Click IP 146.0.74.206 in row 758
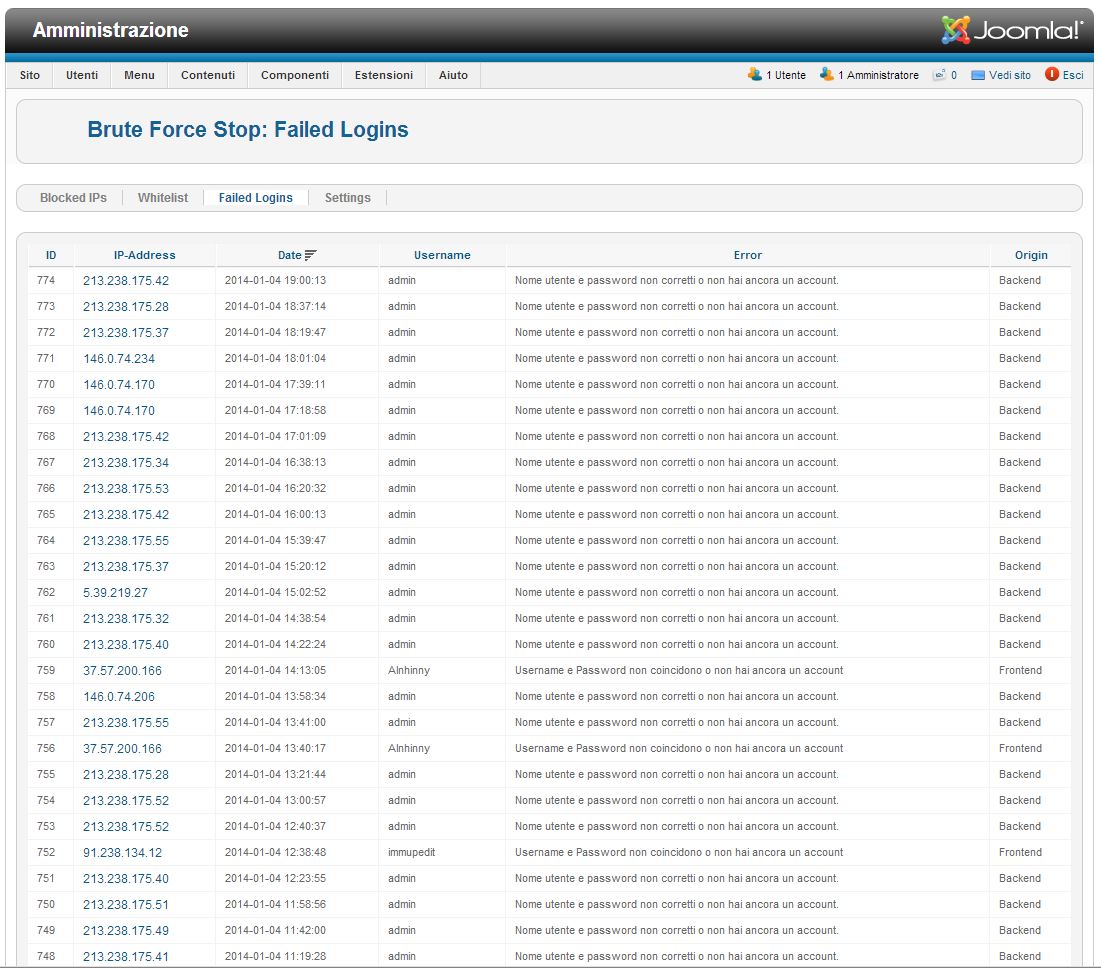 (119, 696)
